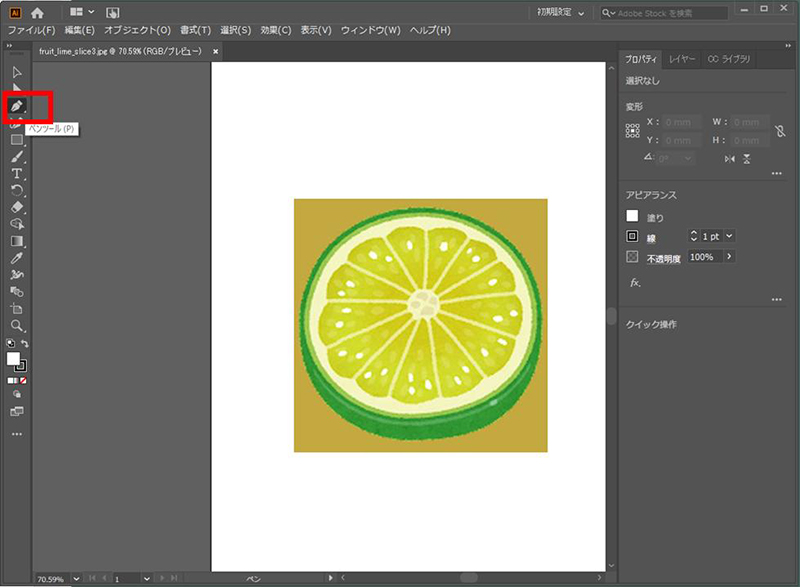Toggle the constrain width and height link

tap(779, 130)
